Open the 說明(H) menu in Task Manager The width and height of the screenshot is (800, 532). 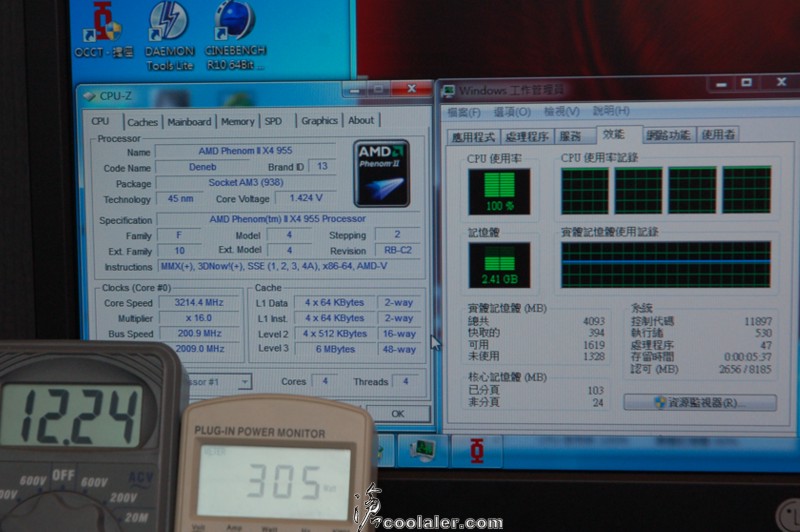coord(611,111)
